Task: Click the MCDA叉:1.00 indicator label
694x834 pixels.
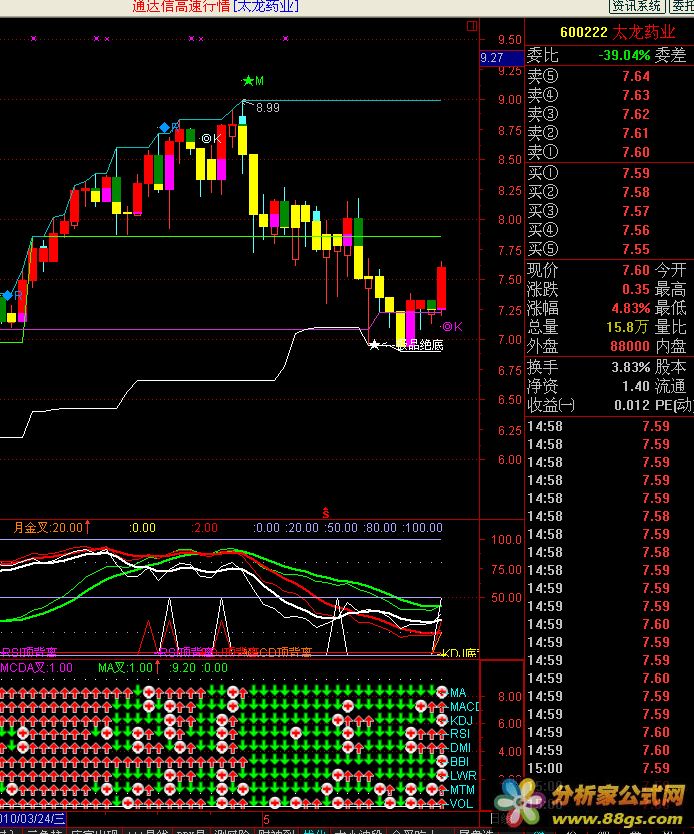Action: pyautogui.click(x=36, y=668)
